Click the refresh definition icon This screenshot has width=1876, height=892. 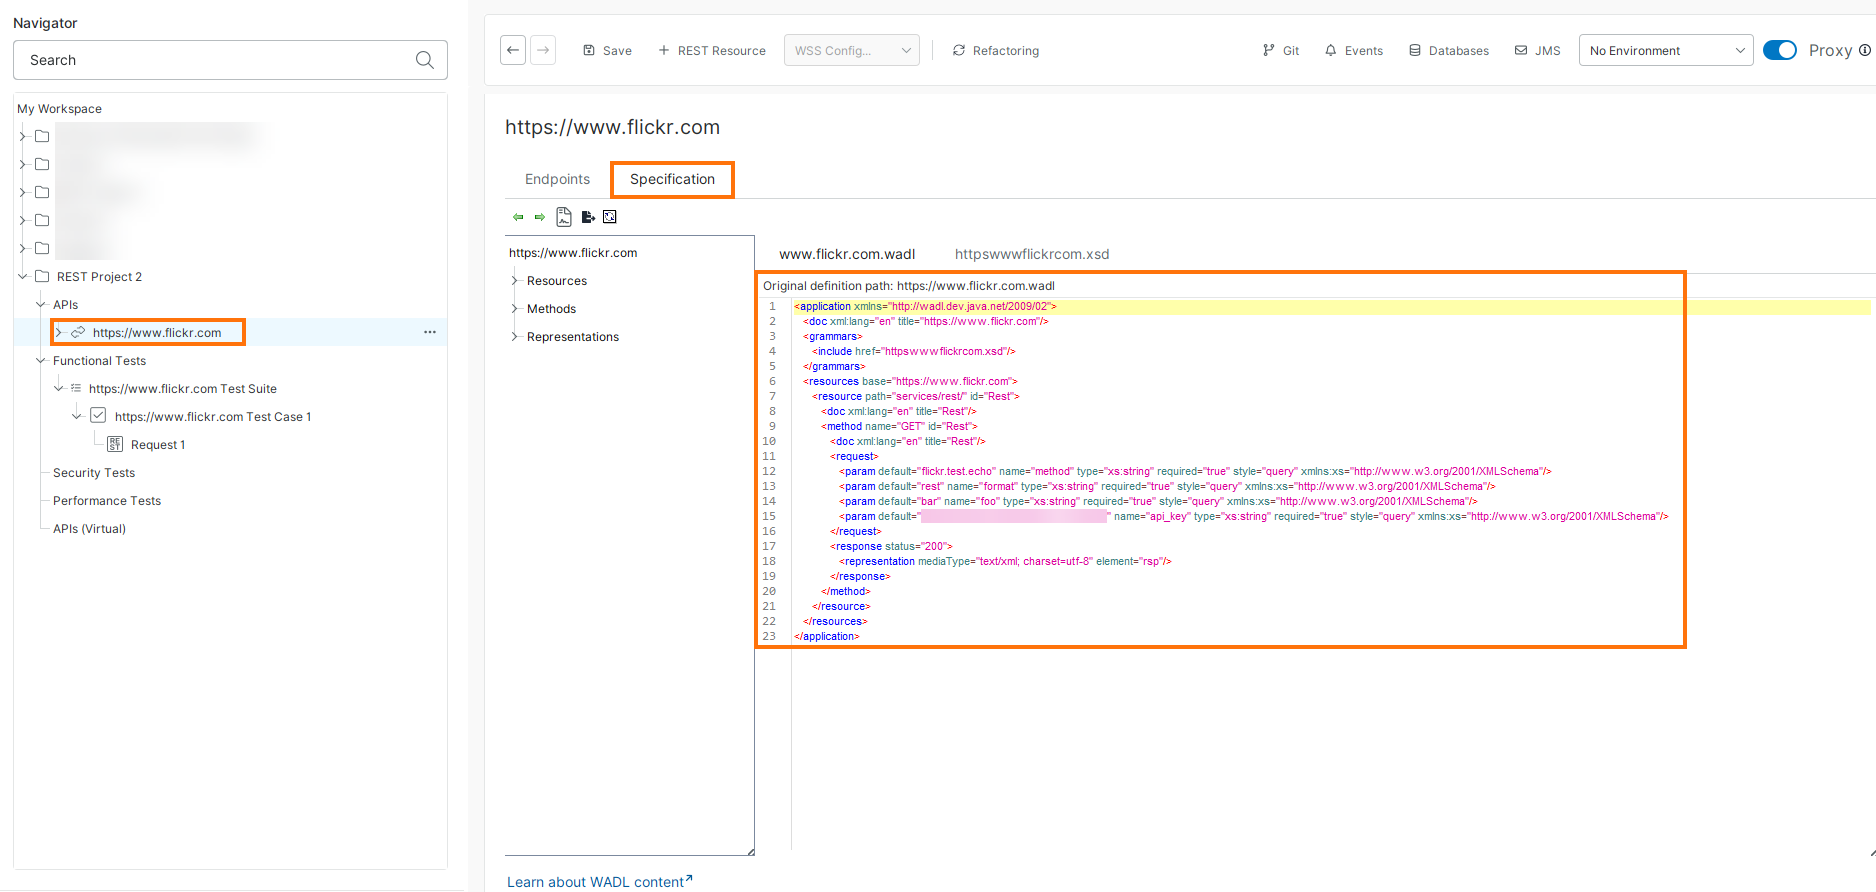(x=610, y=217)
